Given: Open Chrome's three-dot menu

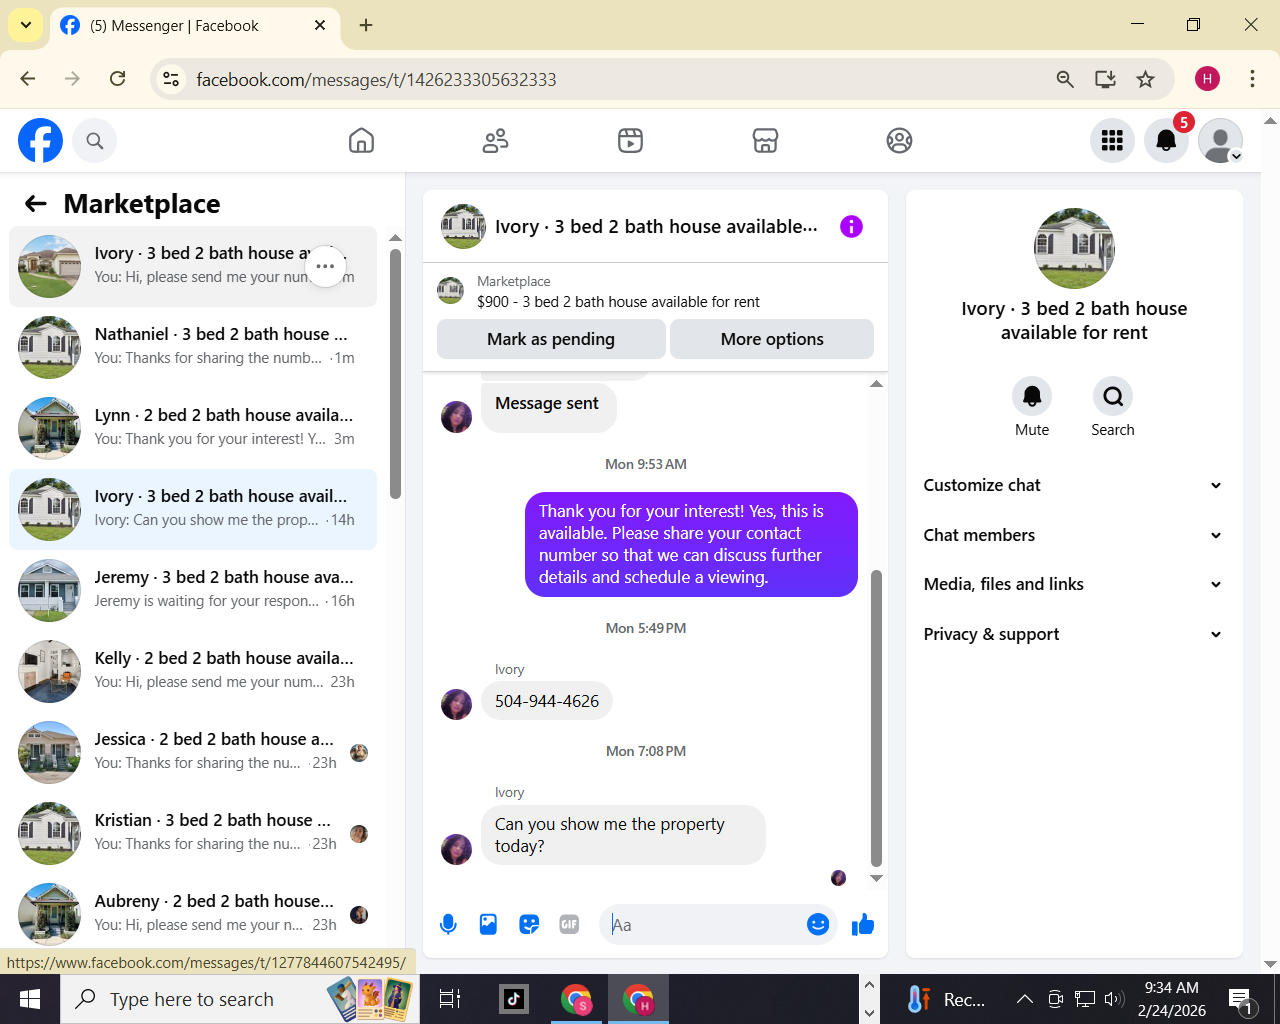Looking at the screenshot, I should (1252, 79).
